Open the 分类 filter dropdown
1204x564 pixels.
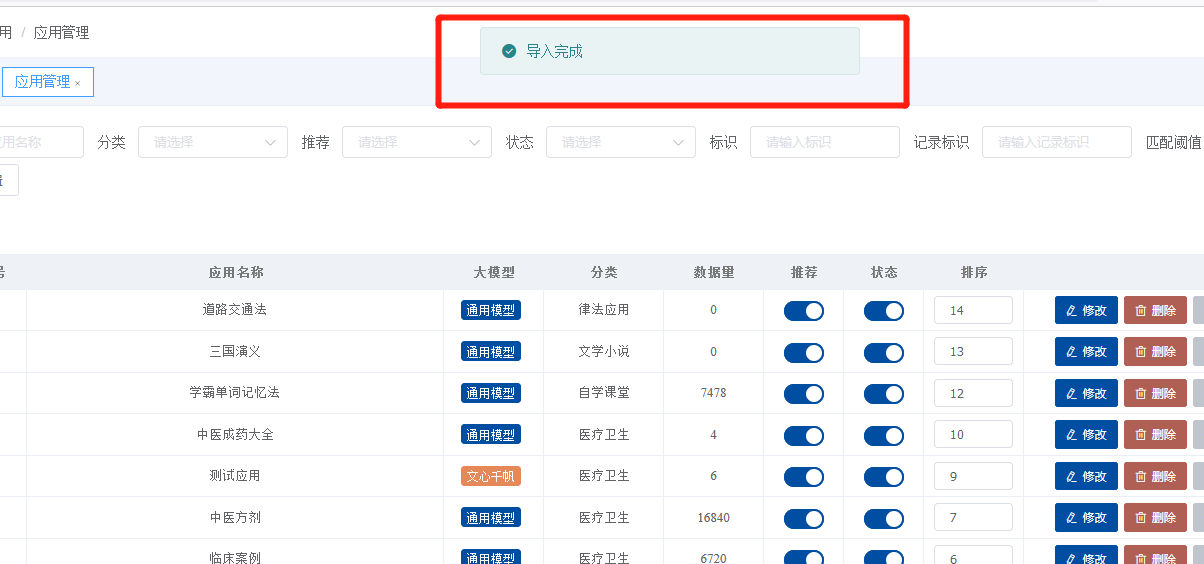click(212, 142)
